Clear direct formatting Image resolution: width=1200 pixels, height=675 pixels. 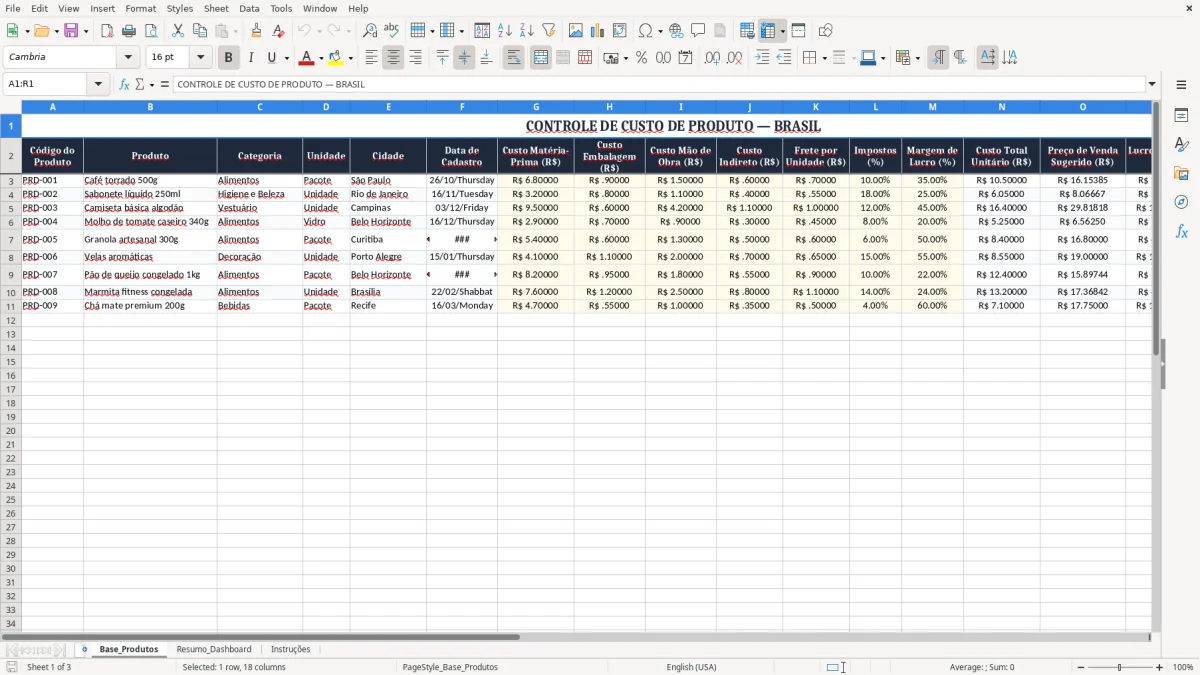tap(278, 31)
